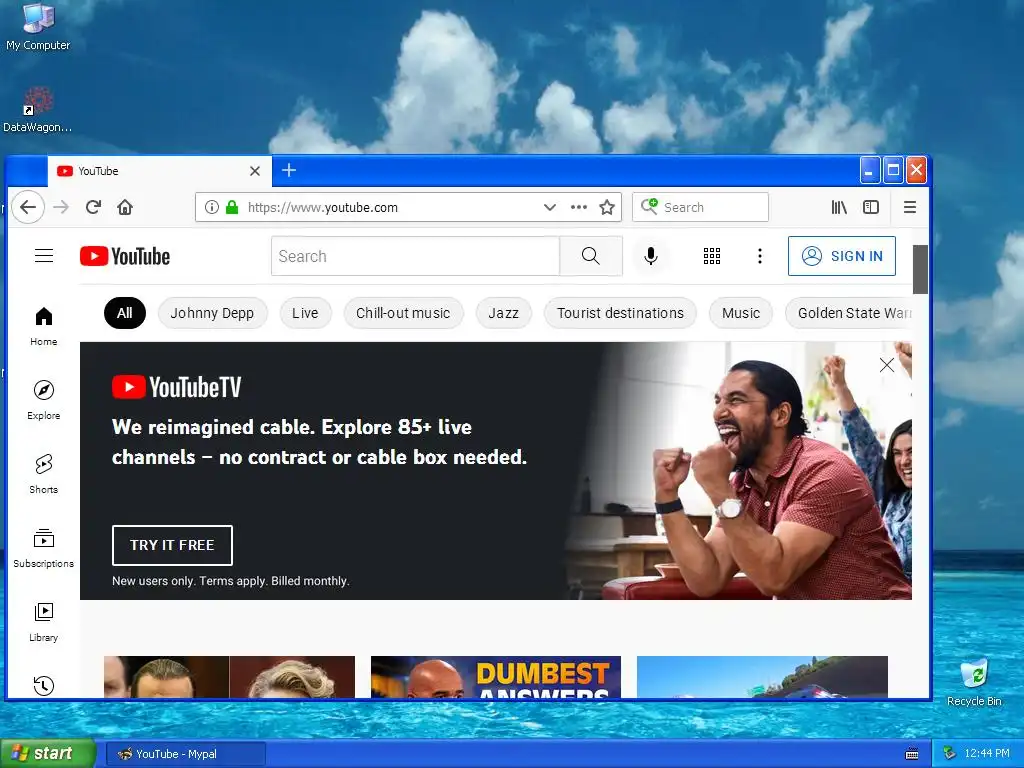Open Home in the sidebar

(44, 326)
